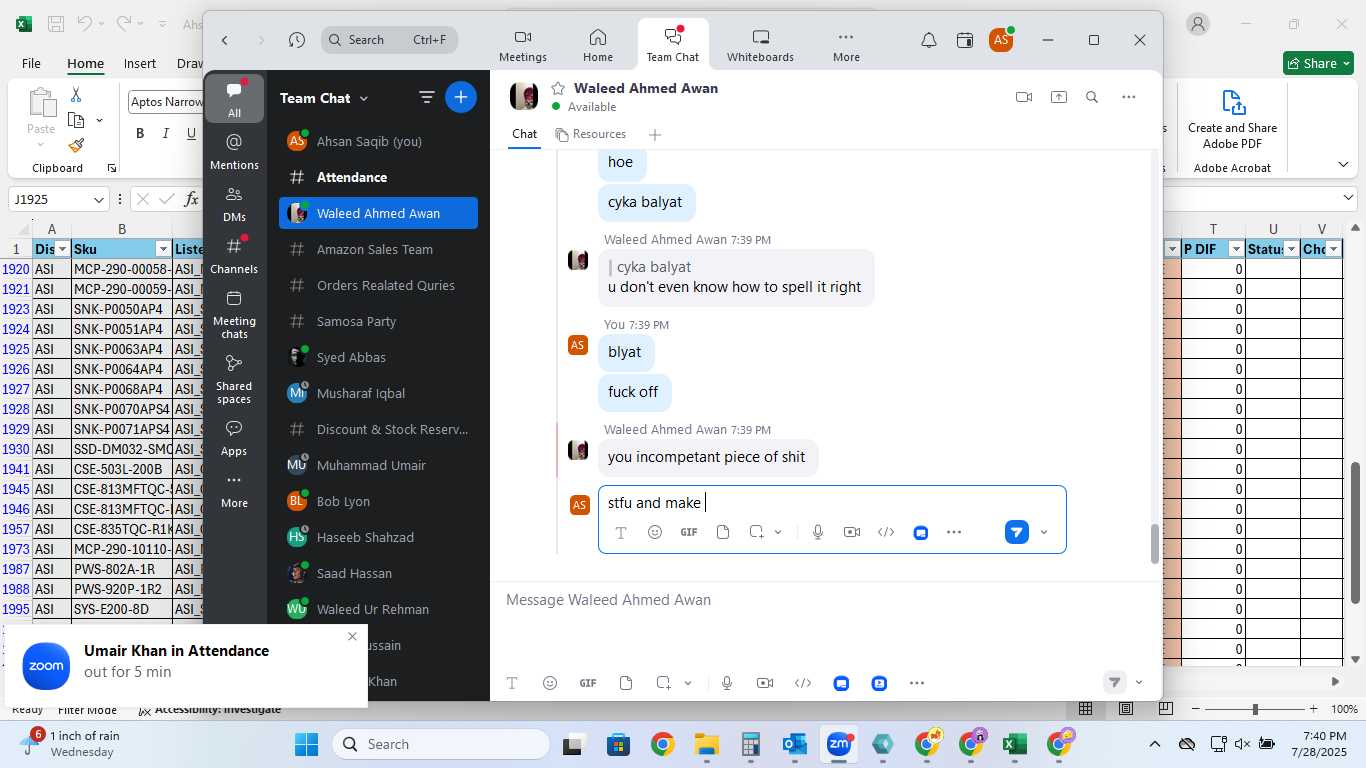Click the Message Waleed Ahmed Awan input
The width and height of the screenshot is (1366, 768).
826,600
